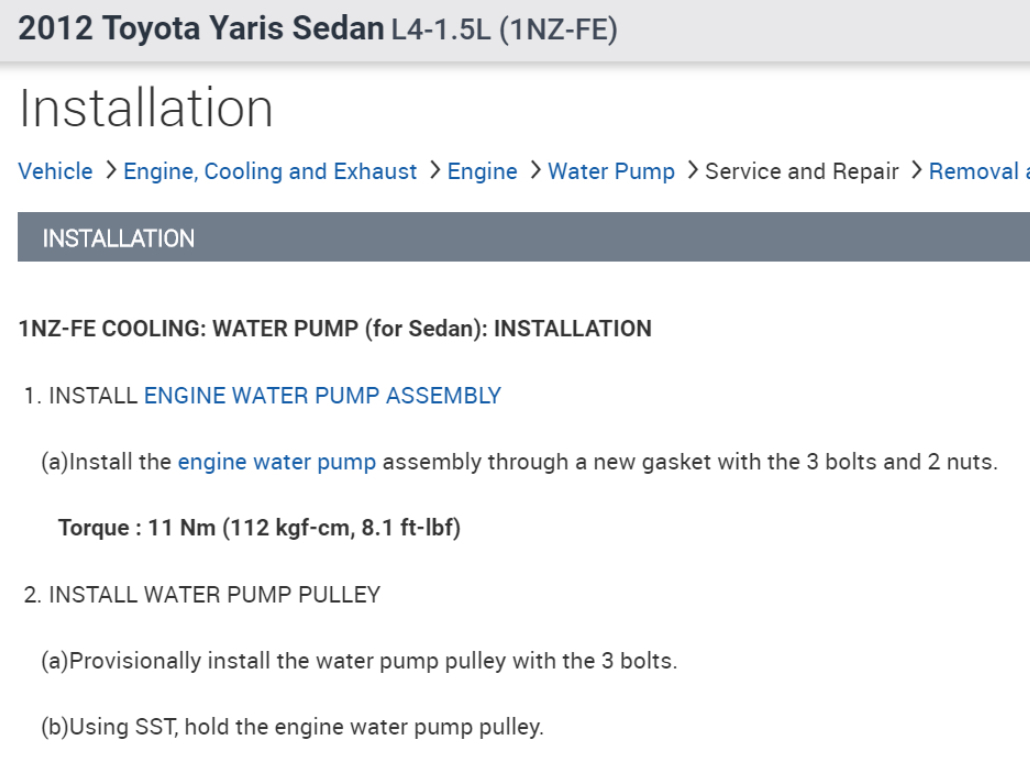The image size is (1030, 761).
Task: Select the Water Pump breadcrumb link
Action: (611, 172)
